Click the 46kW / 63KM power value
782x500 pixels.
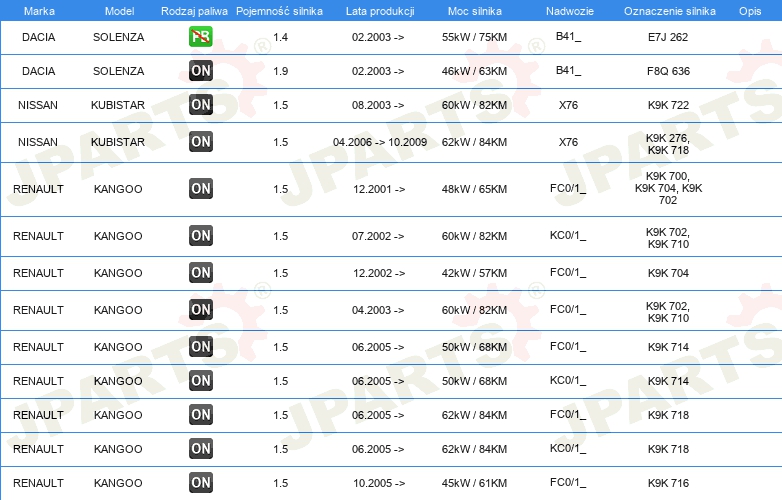click(x=474, y=71)
